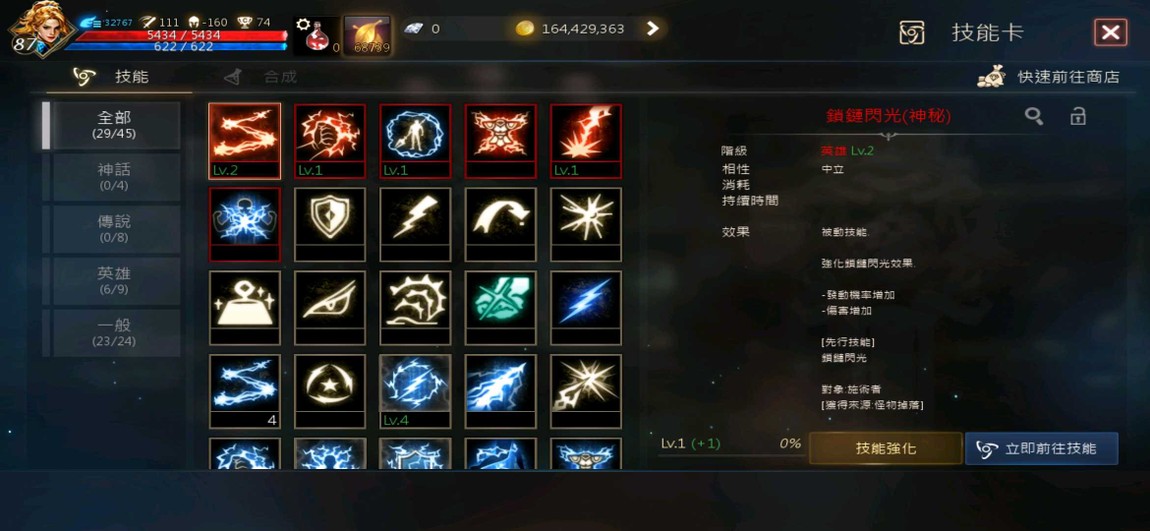The image size is (1150, 531).
Task: Open the red potion quick slot
Action: coord(317,36)
